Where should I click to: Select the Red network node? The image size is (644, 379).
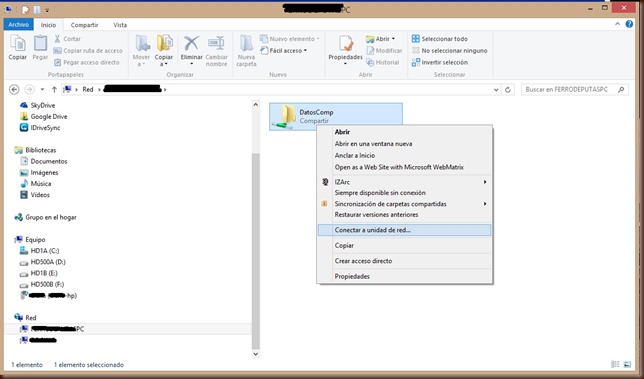click(25, 318)
